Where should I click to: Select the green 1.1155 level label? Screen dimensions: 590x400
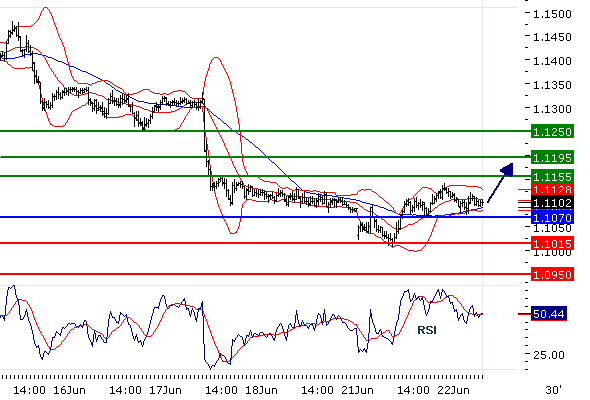click(552, 176)
